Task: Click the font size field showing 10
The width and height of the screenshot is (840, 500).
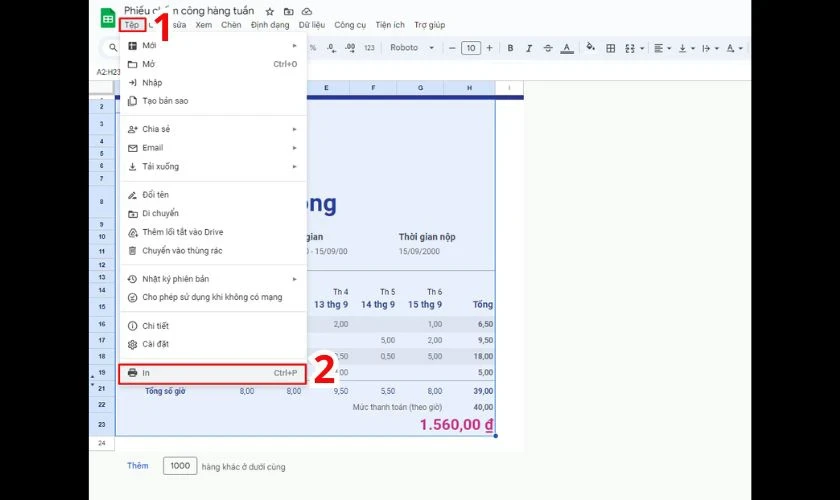Action: [x=471, y=48]
